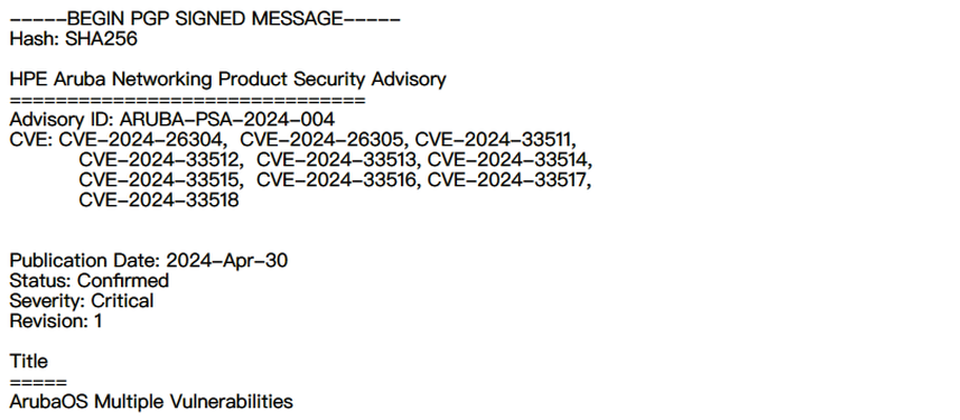Click the Status: Confirmed line
960x420 pixels.
89,281
